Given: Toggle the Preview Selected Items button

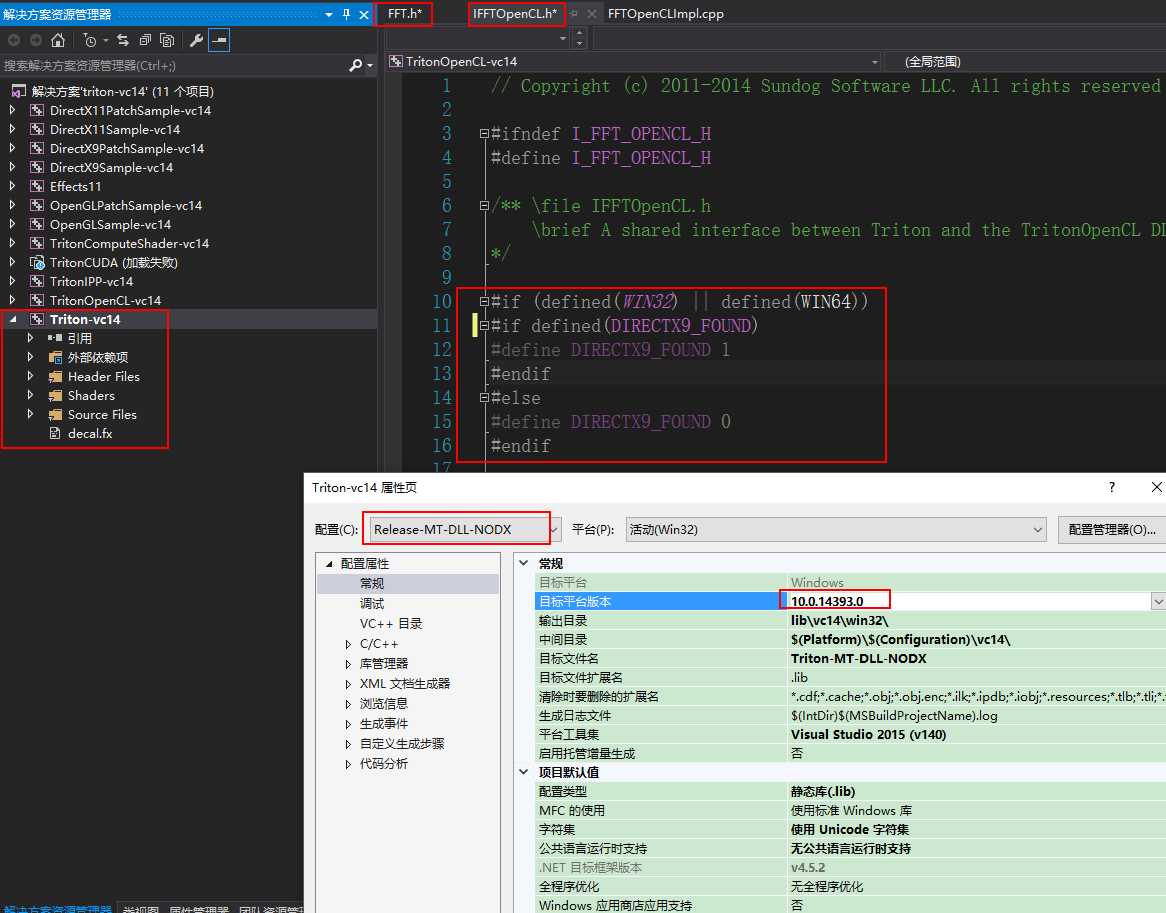Looking at the screenshot, I should click(219, 40).
